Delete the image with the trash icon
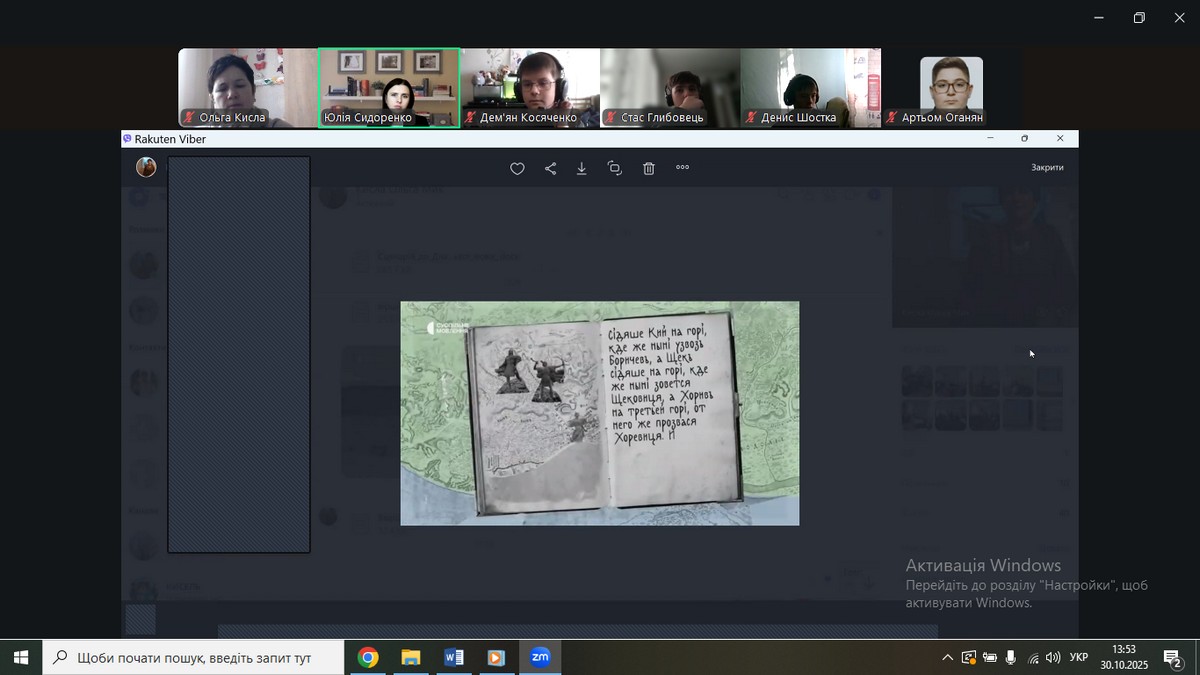Screen dimensions: 1200x675 click(649, 169)
